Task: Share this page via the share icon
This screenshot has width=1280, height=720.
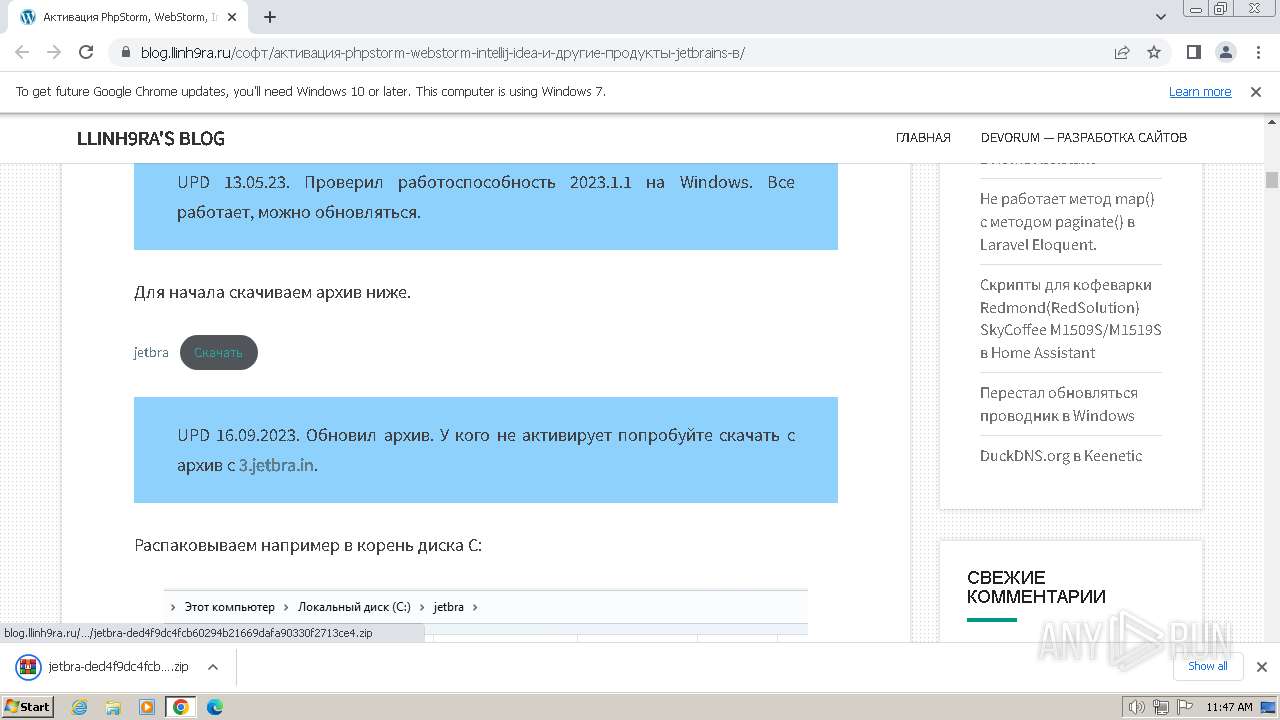Action: [x=1122, y=53]
